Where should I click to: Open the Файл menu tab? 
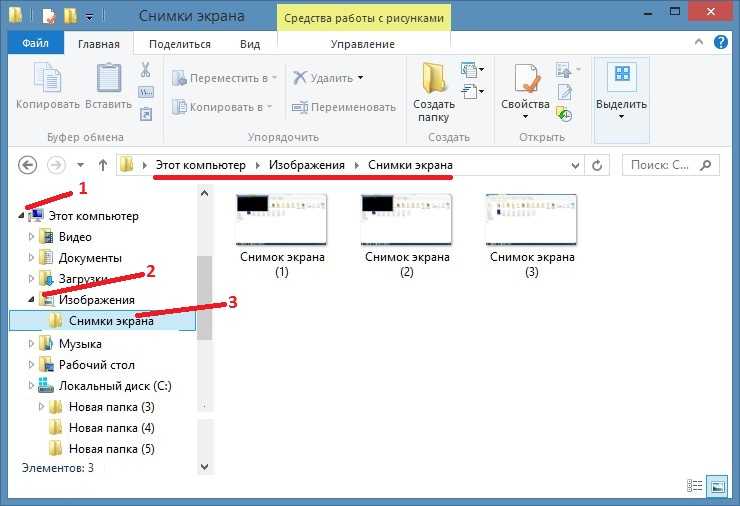pyautogui.click(x=35, y=43)
